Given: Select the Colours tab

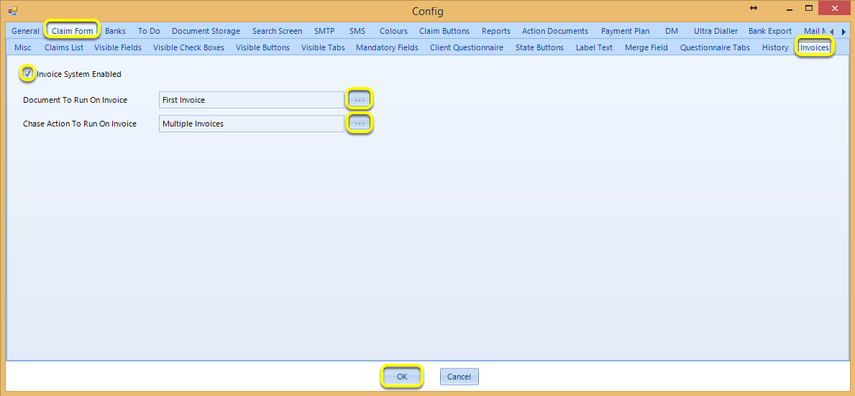Looking at the screenshot, I should tap(393, 31).
